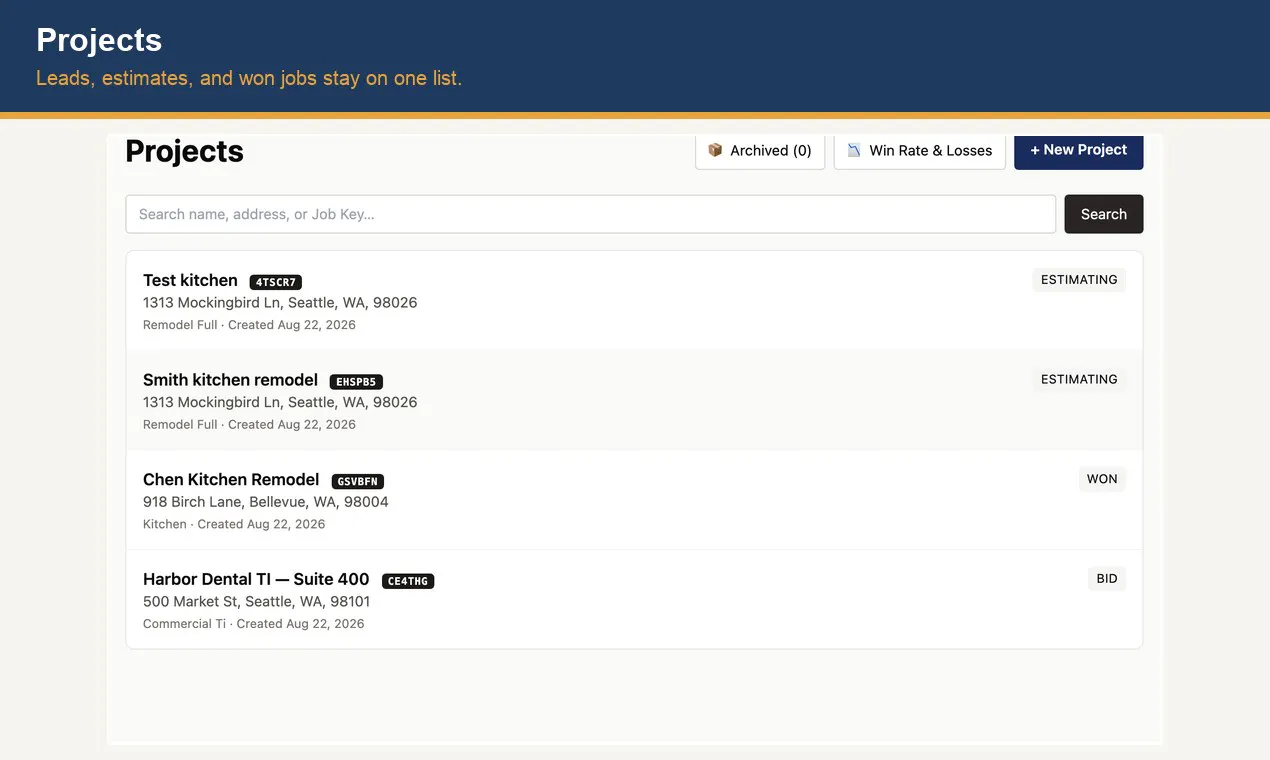This screenshot has width=1270, height=760.
Task: Open the Chen Kitchen Remodel project
Action: 634,500
